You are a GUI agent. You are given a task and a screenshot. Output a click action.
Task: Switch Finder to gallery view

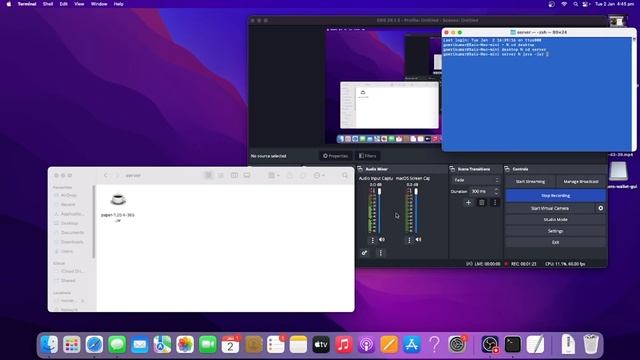(x=247, y=176)
